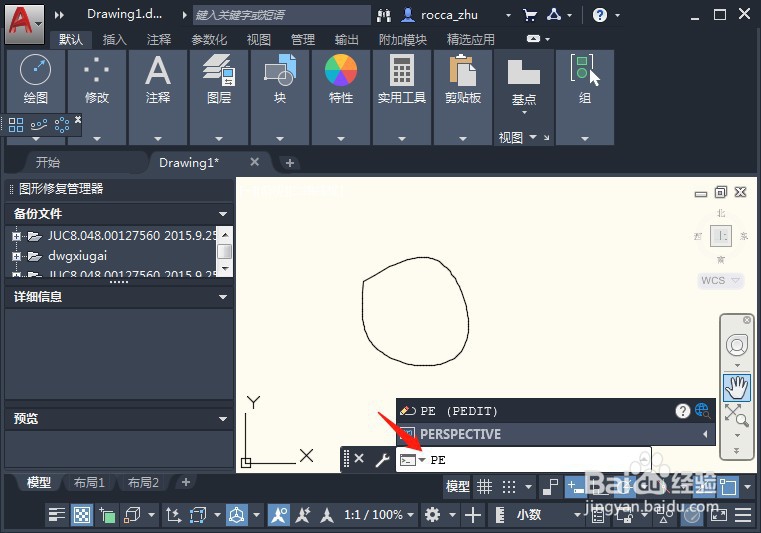Toggle 模型 model space button in status bar
Screen dimensions: 761x533
[458, 486]
